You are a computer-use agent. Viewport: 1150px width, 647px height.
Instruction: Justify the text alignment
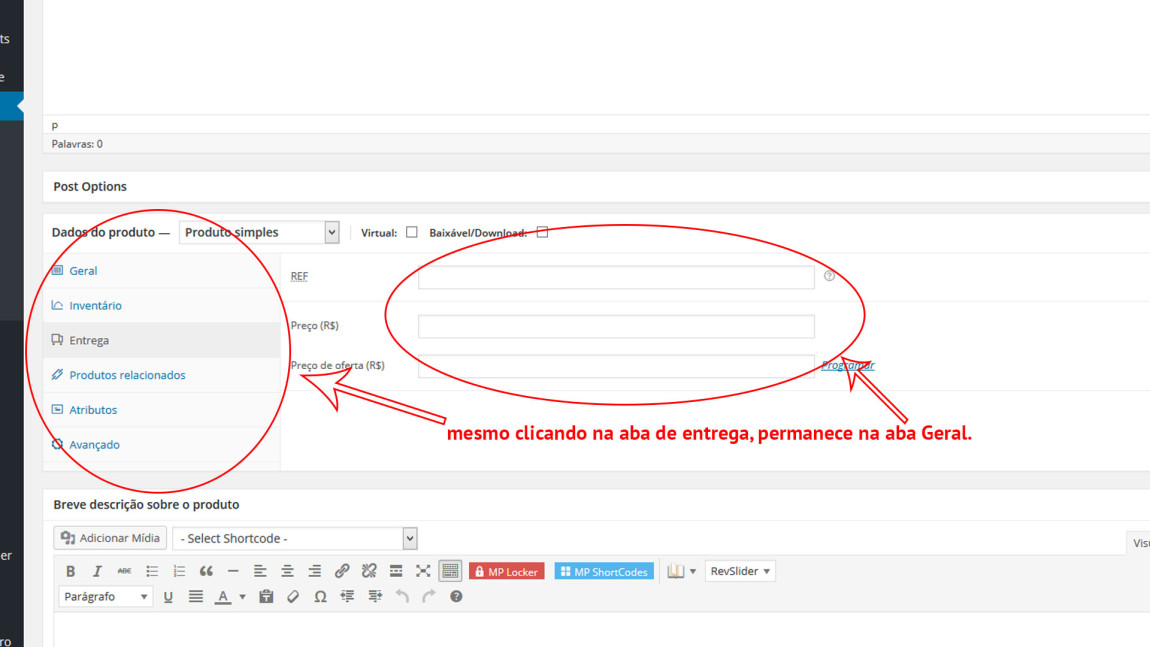coord(195,597)
